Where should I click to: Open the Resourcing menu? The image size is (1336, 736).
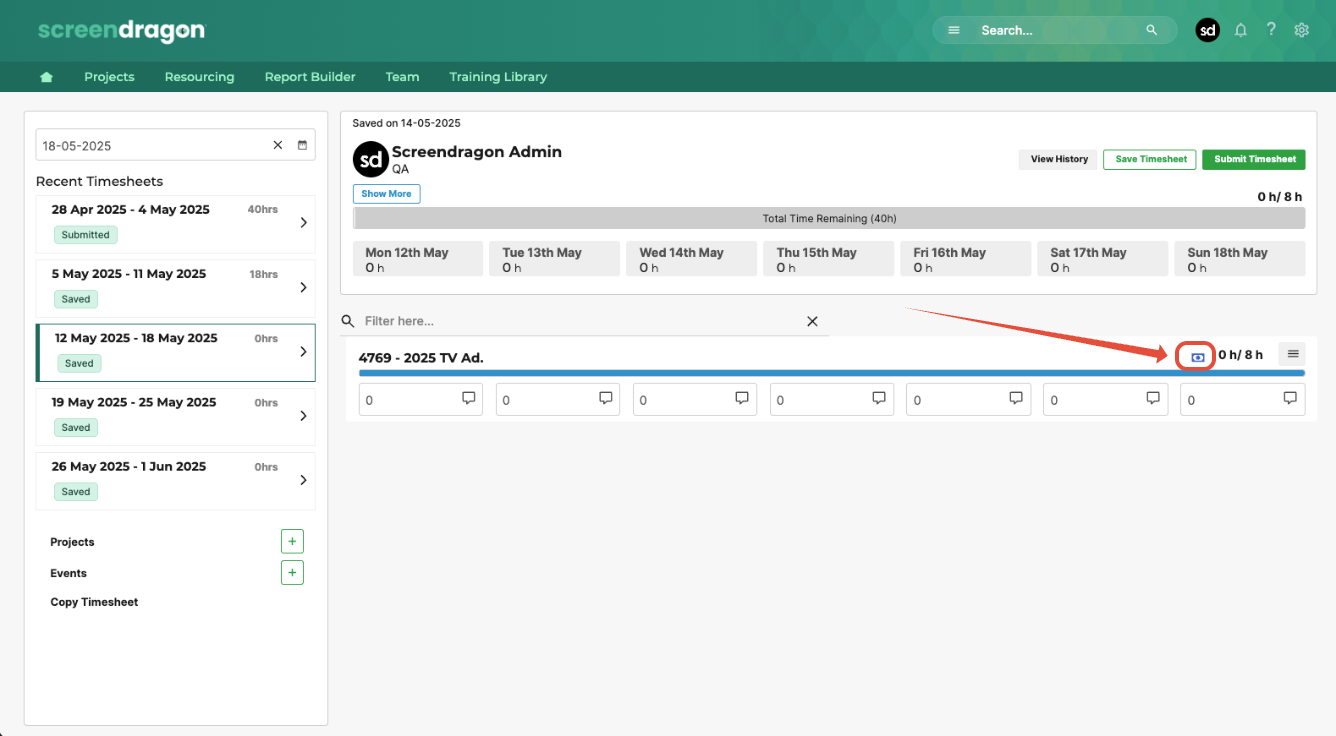pyautogui.click(x=199, y=77)
